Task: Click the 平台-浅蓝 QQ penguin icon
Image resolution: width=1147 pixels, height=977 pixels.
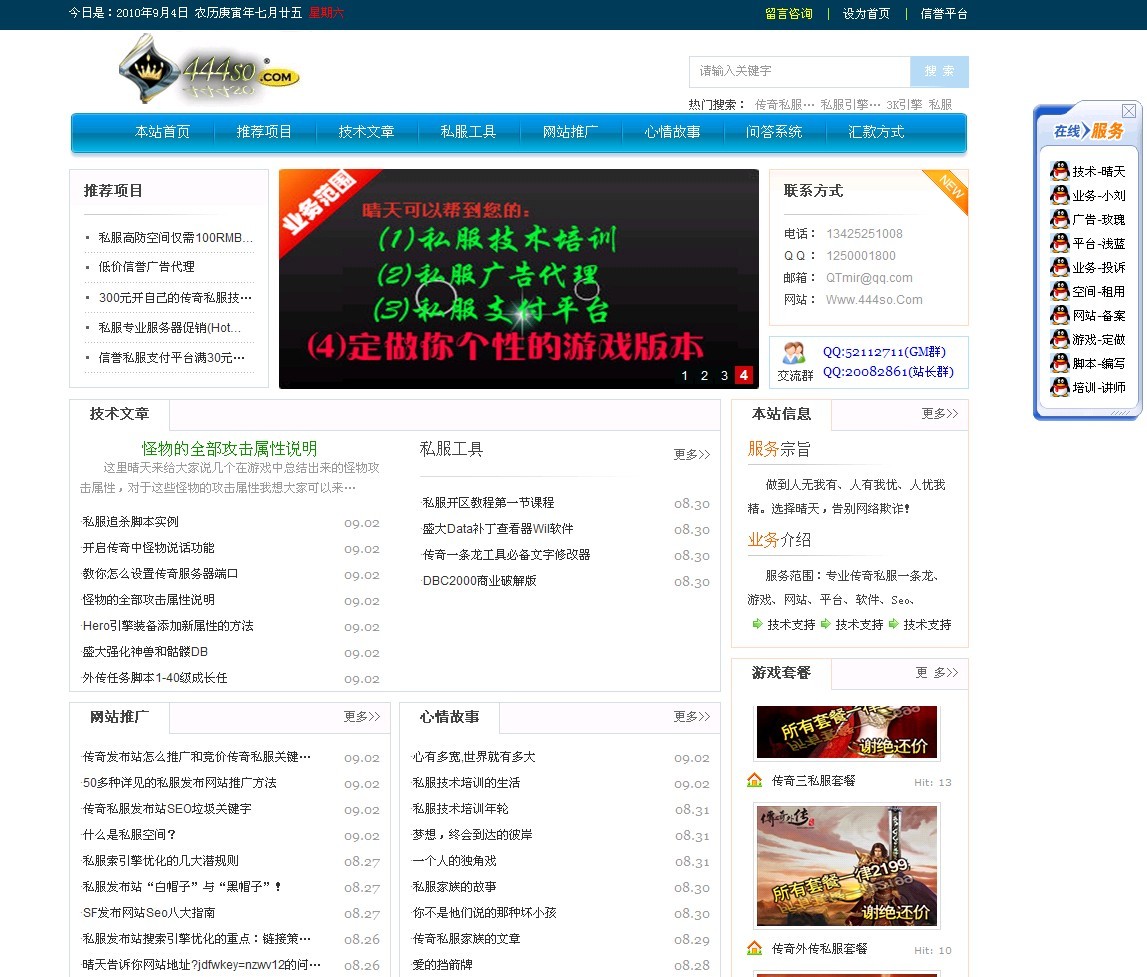Action: click(1059, 243)
